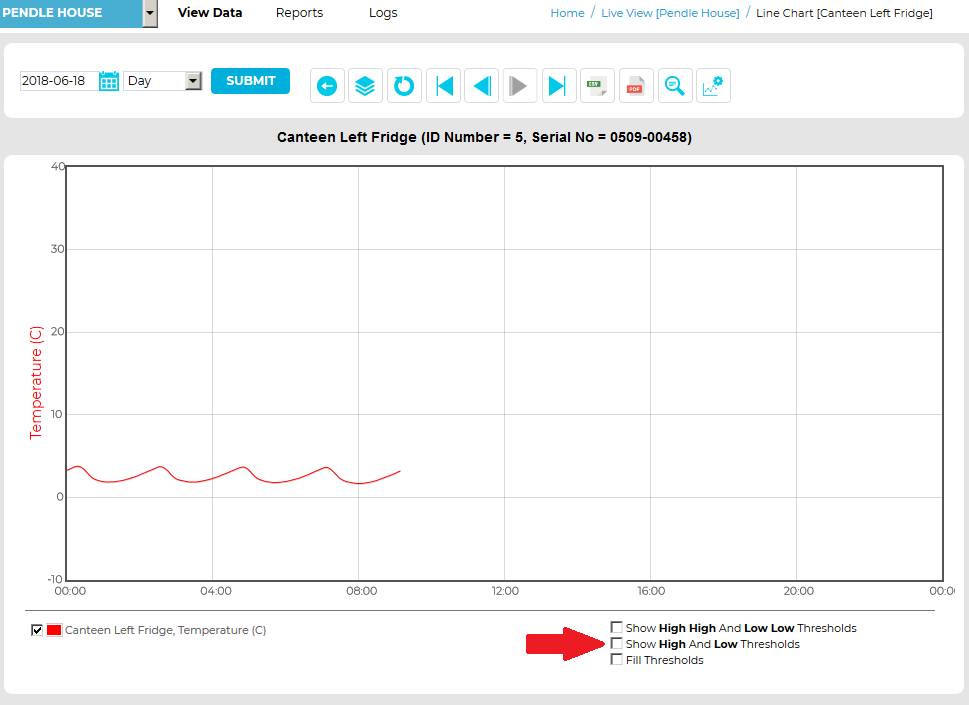Viewport: 969px width, 705px height.
Task: Enable Show High High And Low Low Thresholds
Action: tap(617, 628)
